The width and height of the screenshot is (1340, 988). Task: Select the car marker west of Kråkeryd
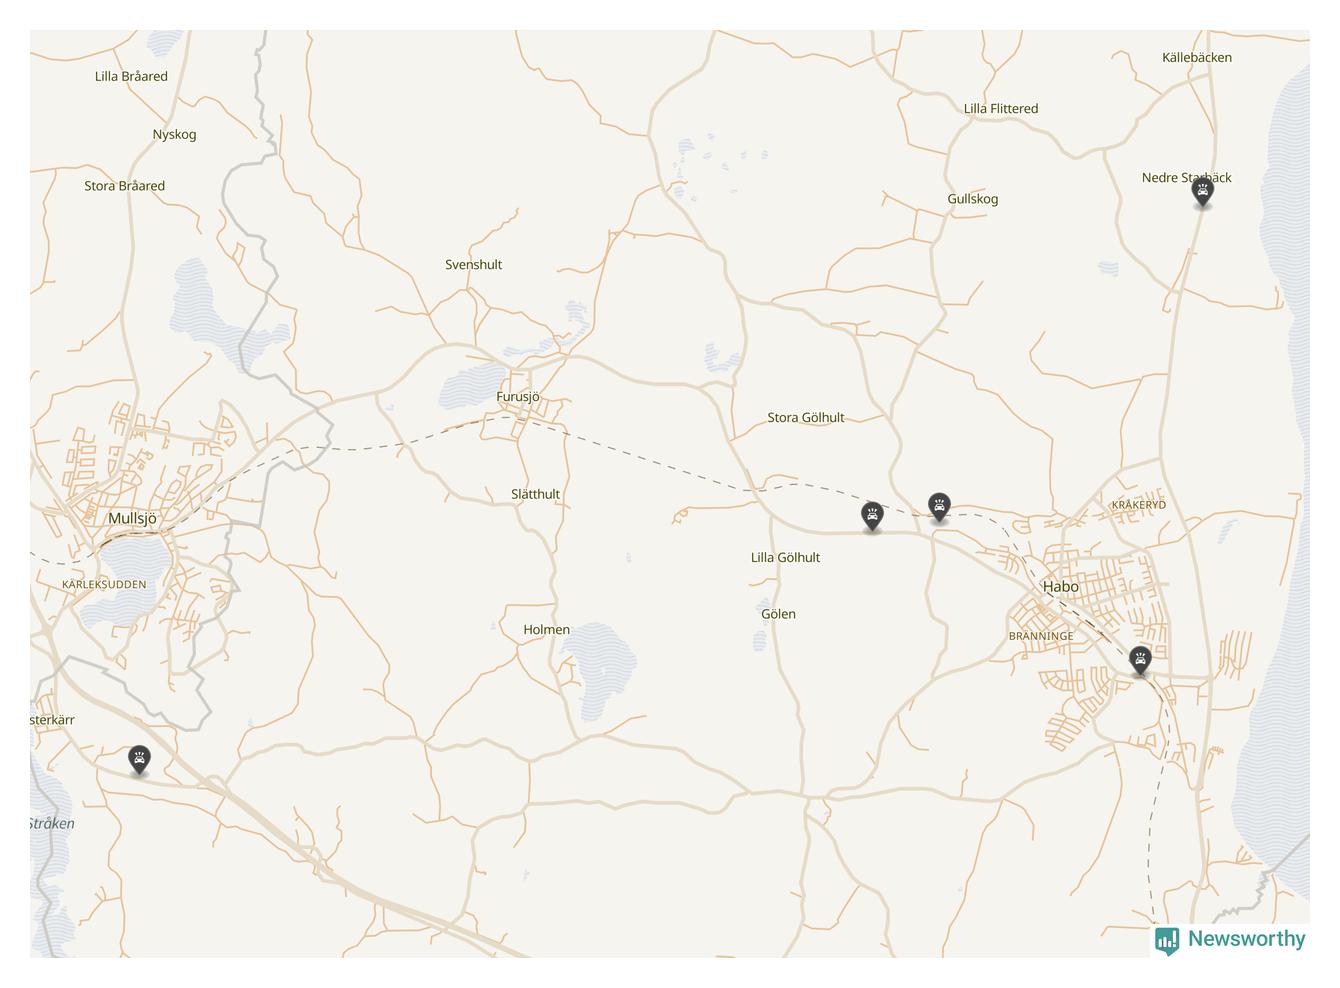tap(939, 507)
